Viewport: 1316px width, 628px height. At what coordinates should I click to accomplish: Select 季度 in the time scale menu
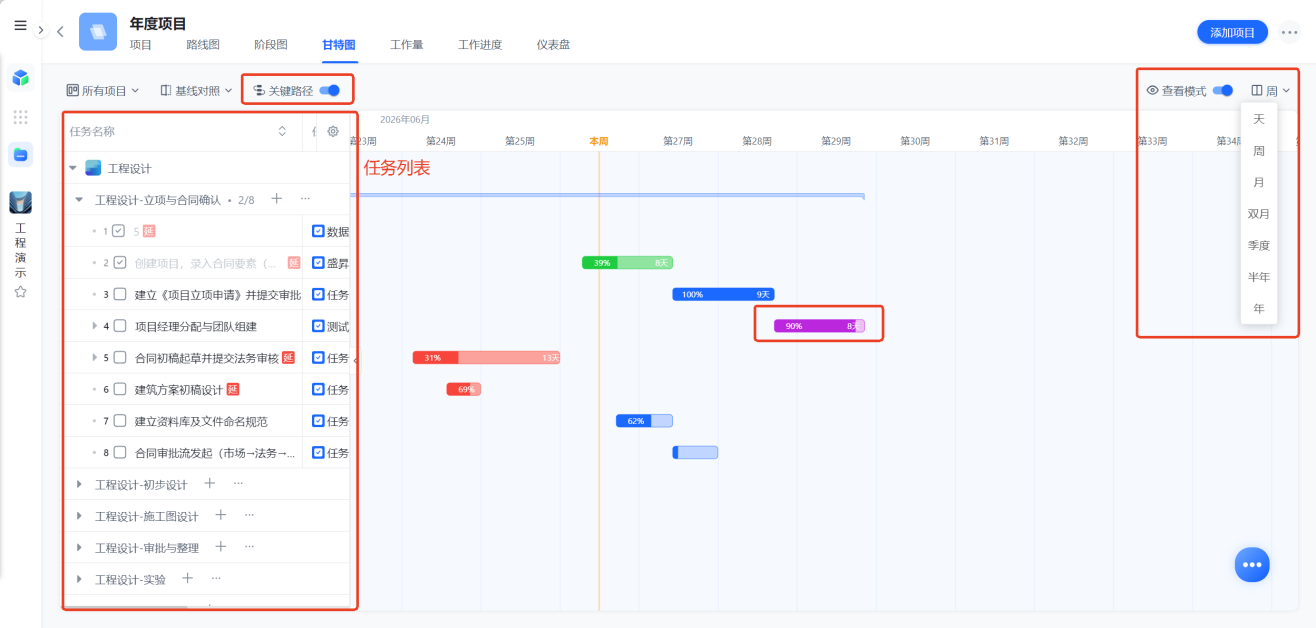point(1259,245)
